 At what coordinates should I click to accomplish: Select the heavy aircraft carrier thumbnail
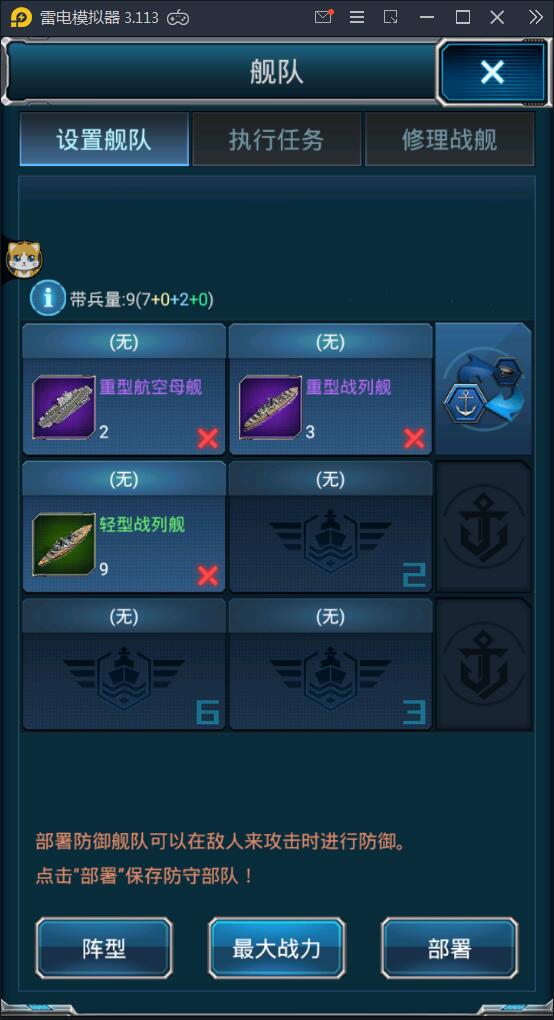pyautogui.click(x=64, y=406)
